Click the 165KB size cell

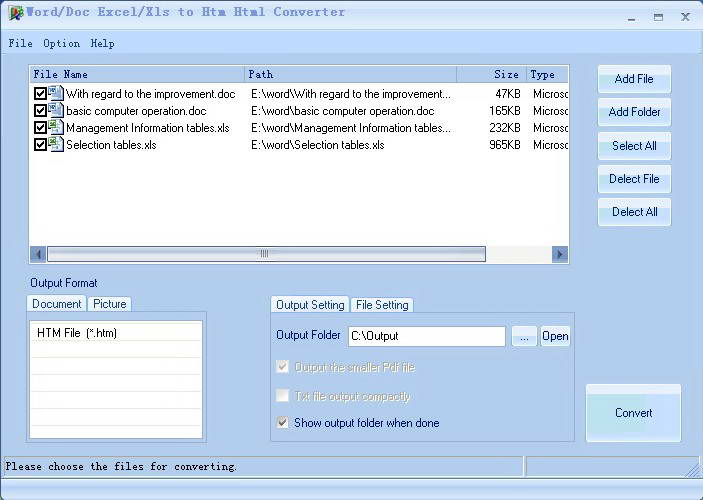point(504,111)
